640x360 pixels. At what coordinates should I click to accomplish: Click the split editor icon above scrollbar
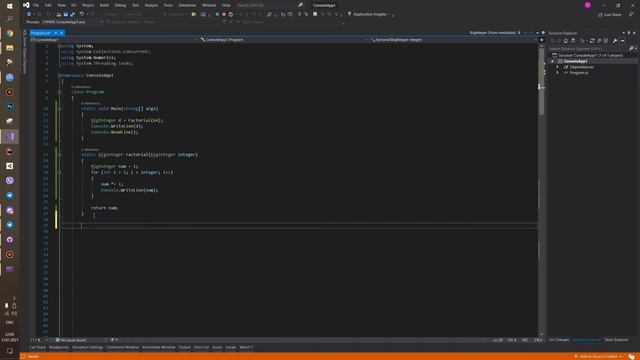click(x=542, y=40)
